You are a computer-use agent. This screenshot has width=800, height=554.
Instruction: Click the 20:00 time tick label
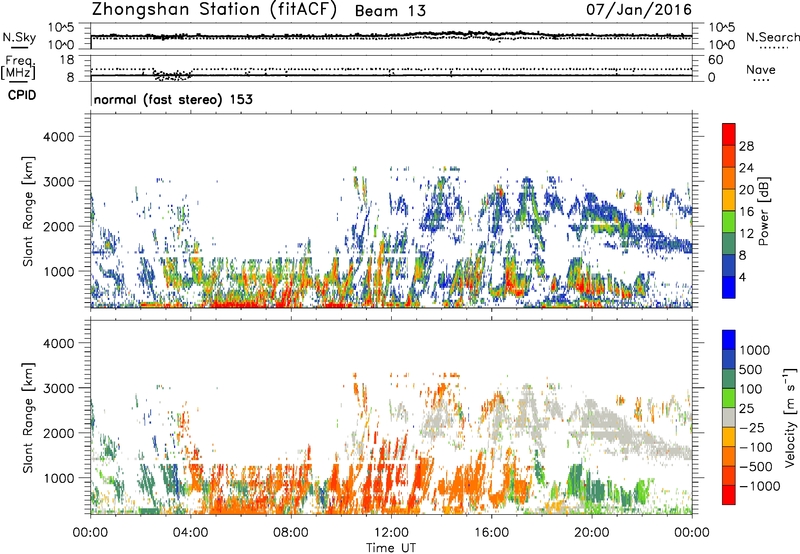point(591,533)
